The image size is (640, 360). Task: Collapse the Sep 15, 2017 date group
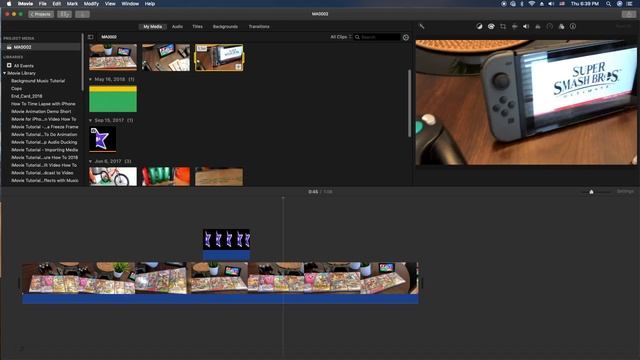(91, 120)
